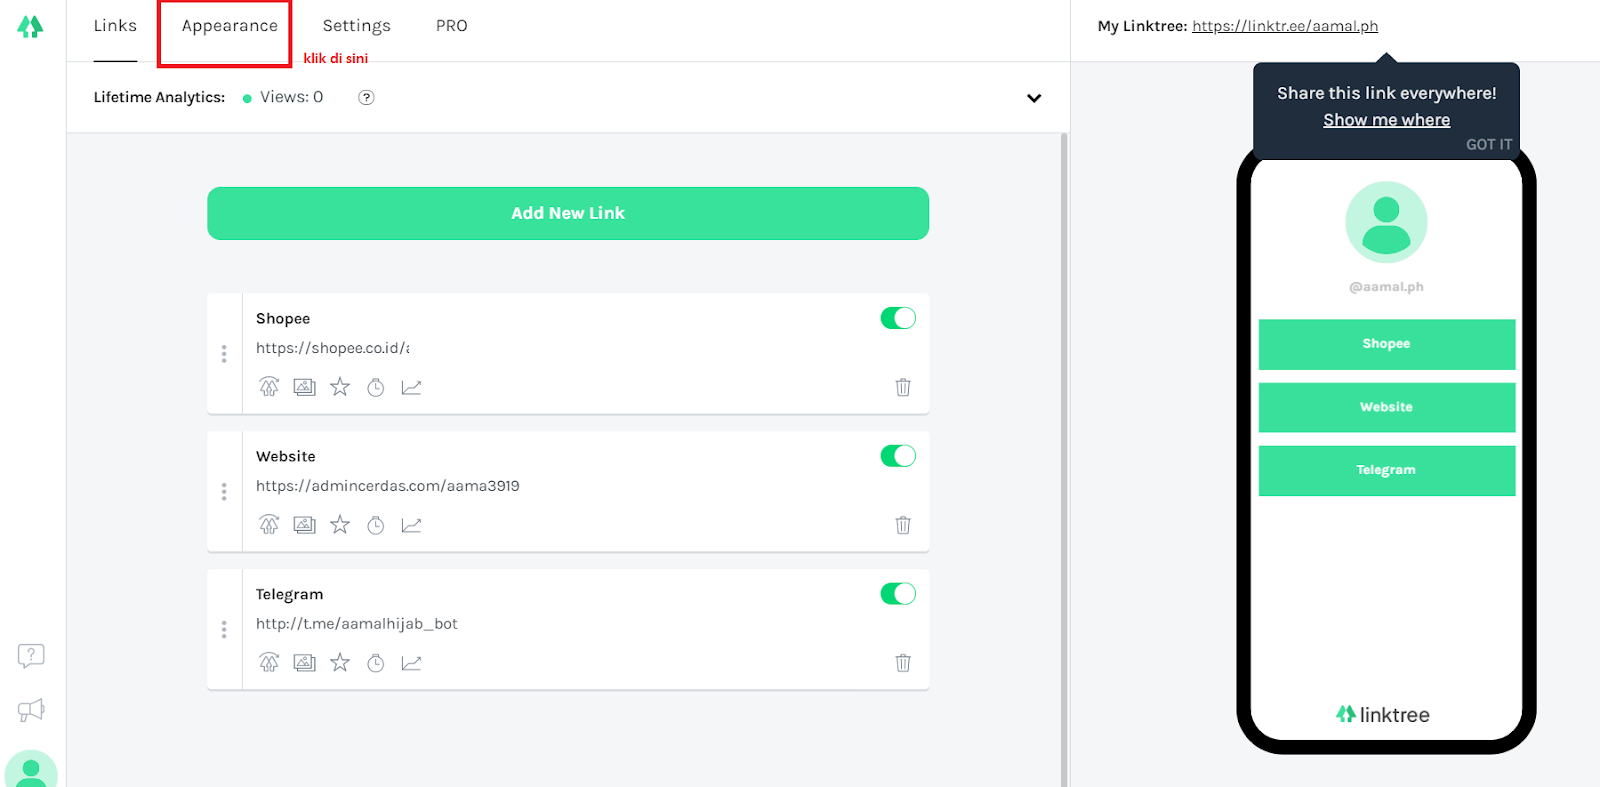Edit the Shopee link title
This screenshot has width=1600, height=787.
tap(283, 319)
